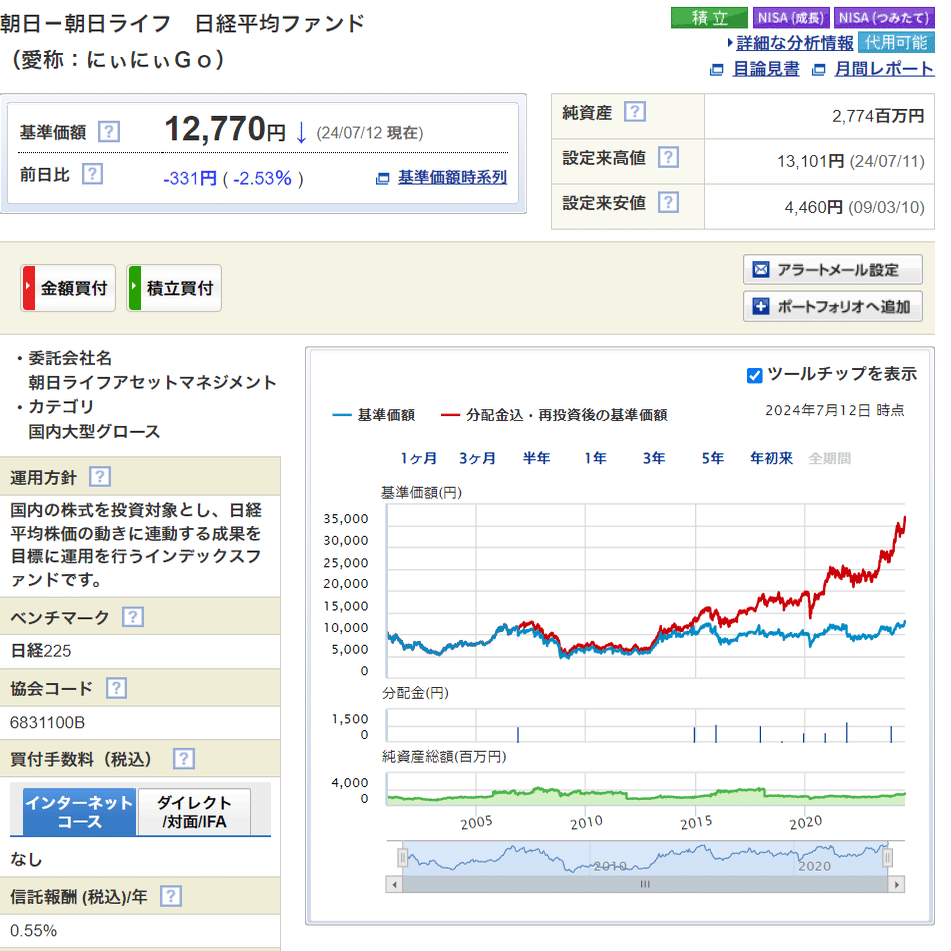Click change value -331円

click(x=190, y=178)
